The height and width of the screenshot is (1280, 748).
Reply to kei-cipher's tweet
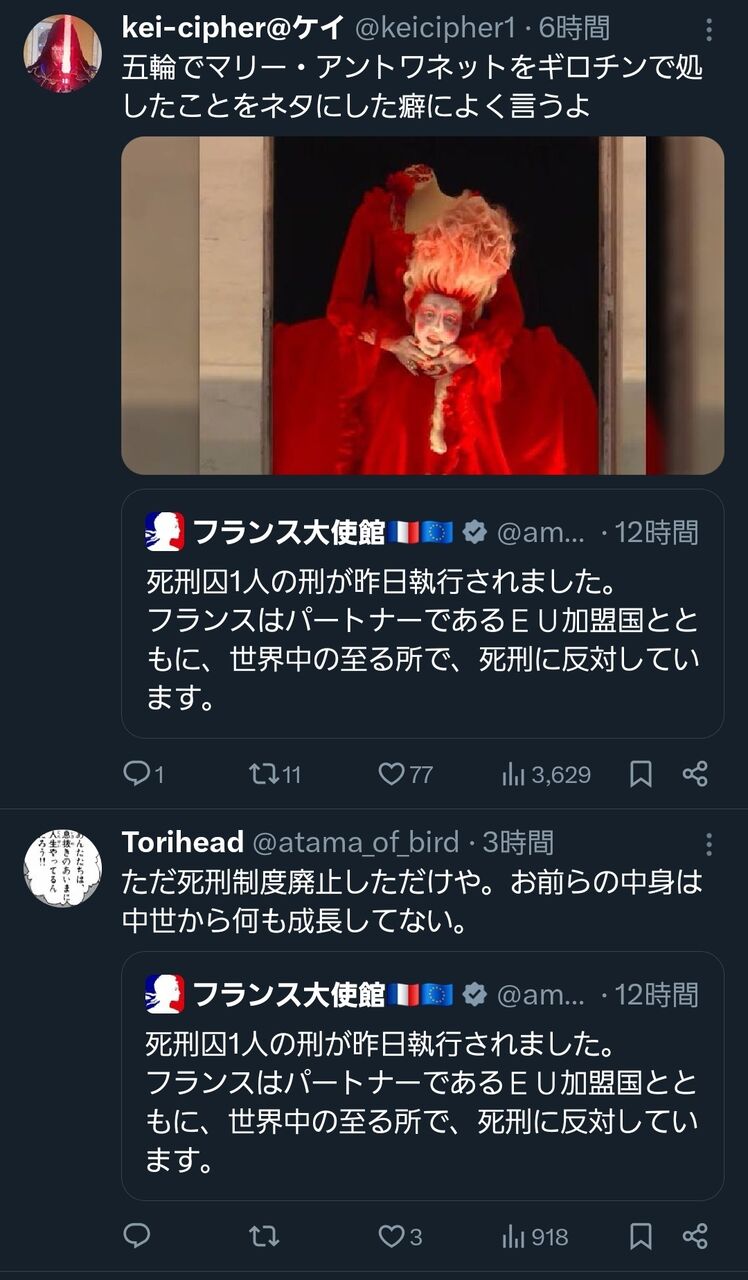136,774
